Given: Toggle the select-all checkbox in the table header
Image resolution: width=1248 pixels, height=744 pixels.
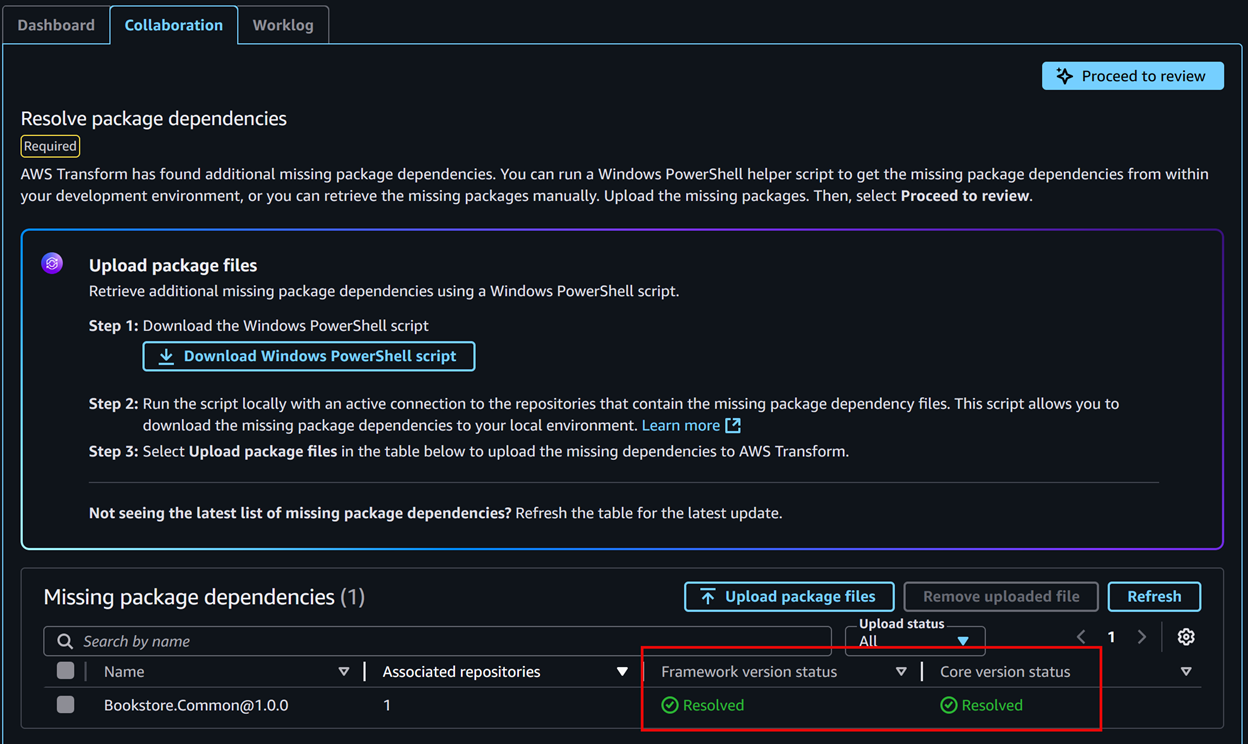Looking at the screenshot, I should 65,671.
